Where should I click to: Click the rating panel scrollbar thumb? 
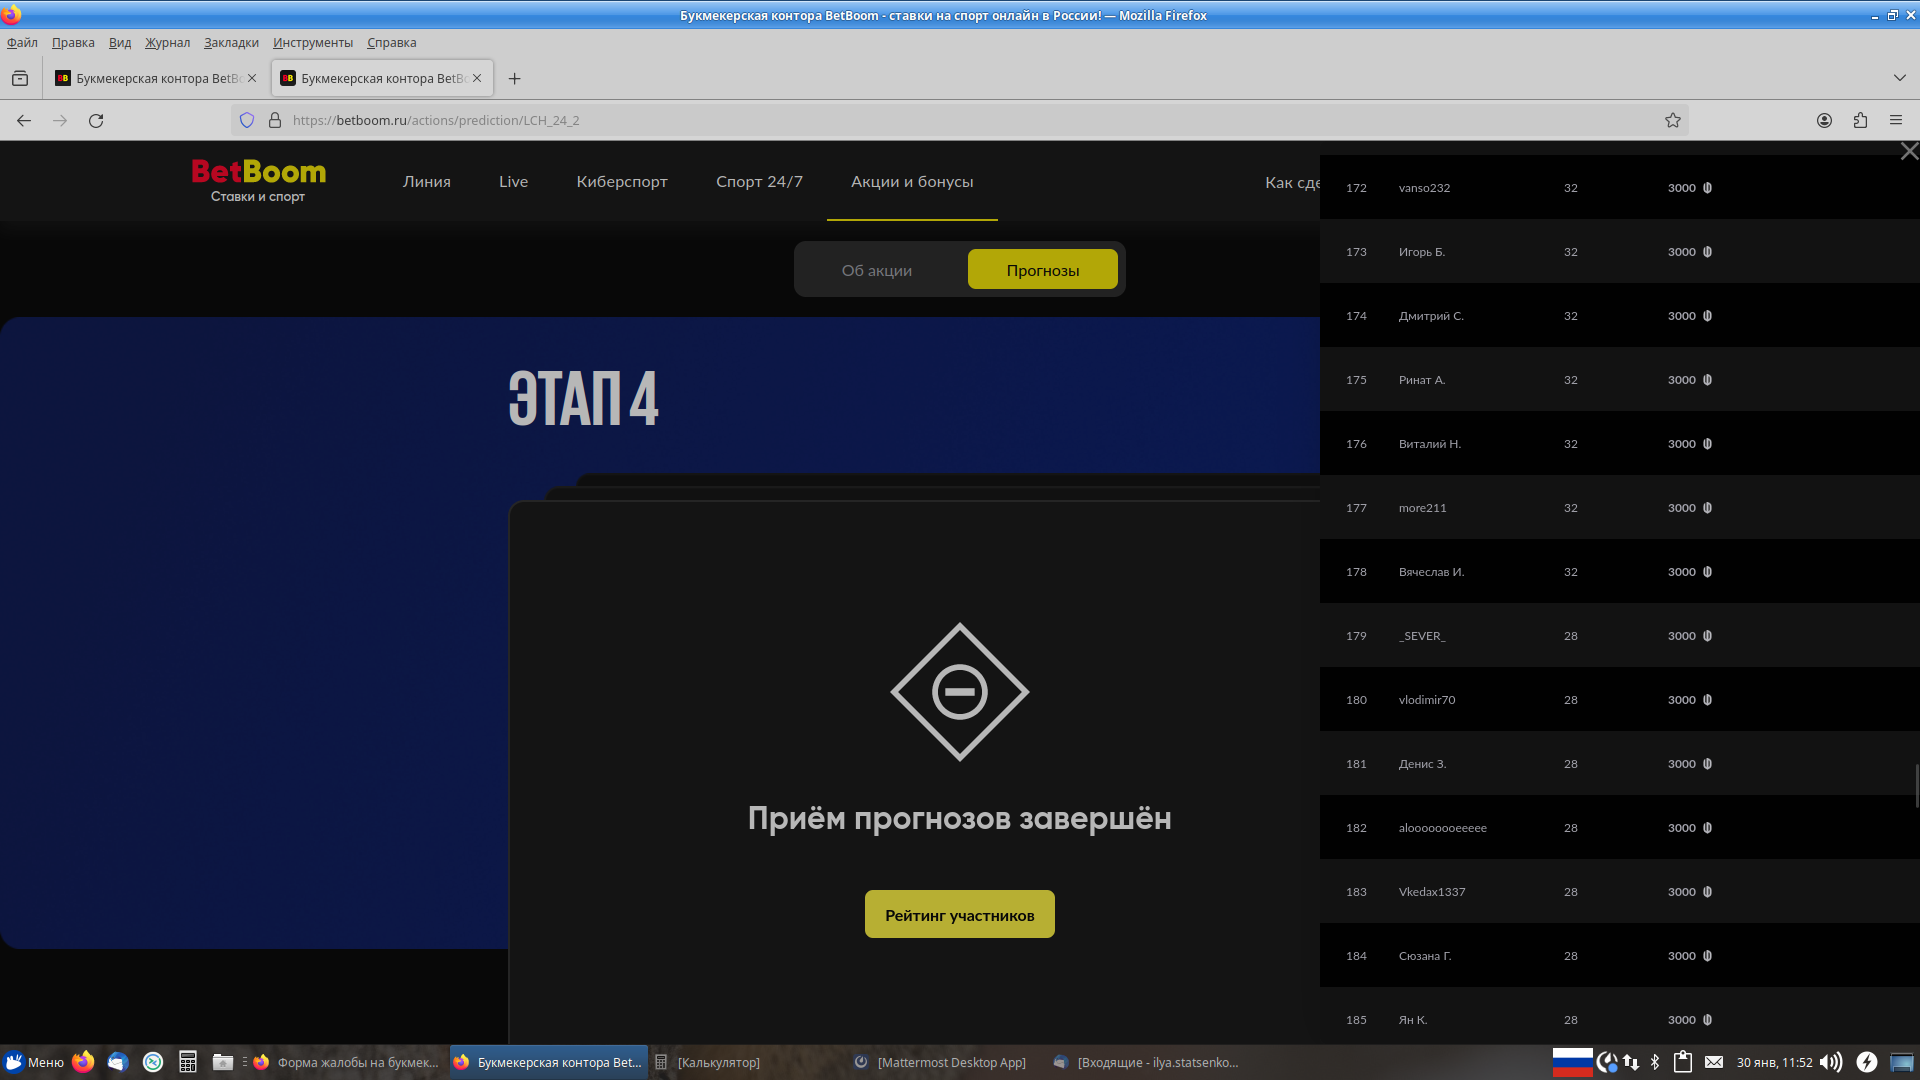[x=1916, y=785]
